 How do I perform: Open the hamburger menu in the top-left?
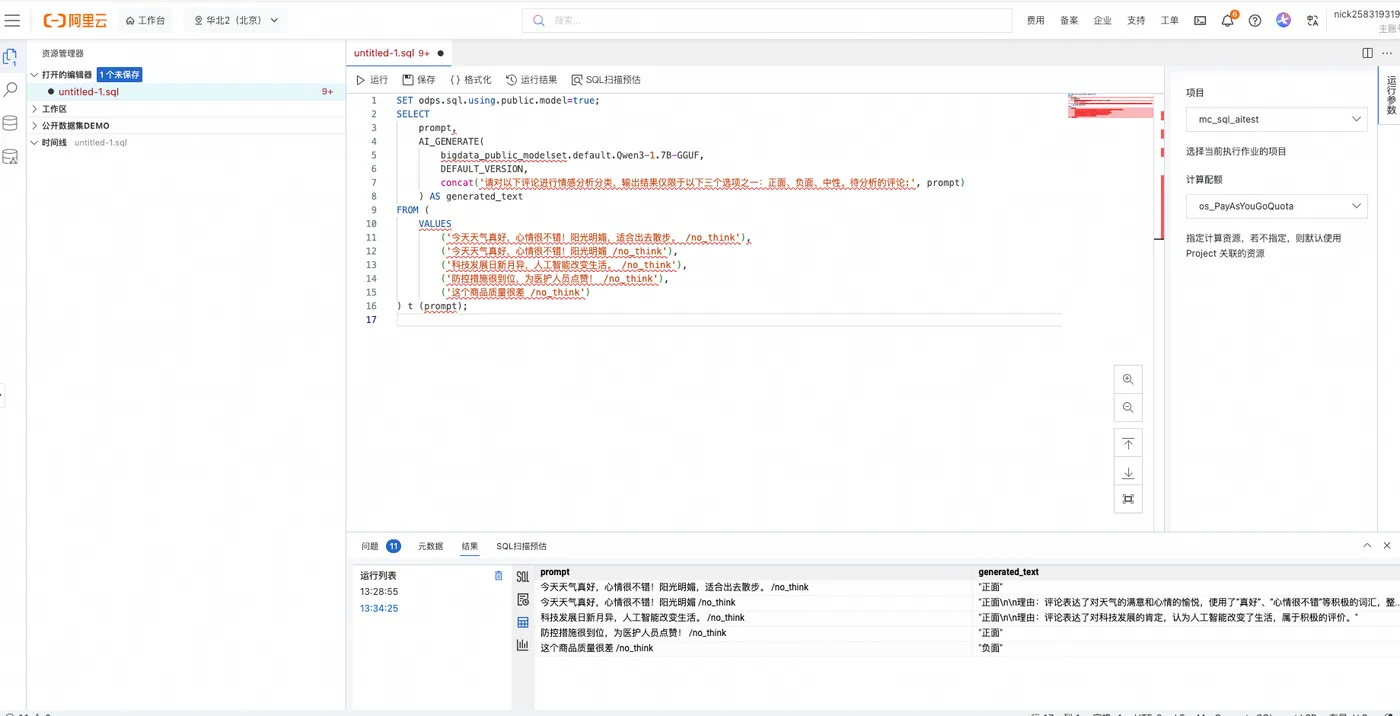click(12, 20)
